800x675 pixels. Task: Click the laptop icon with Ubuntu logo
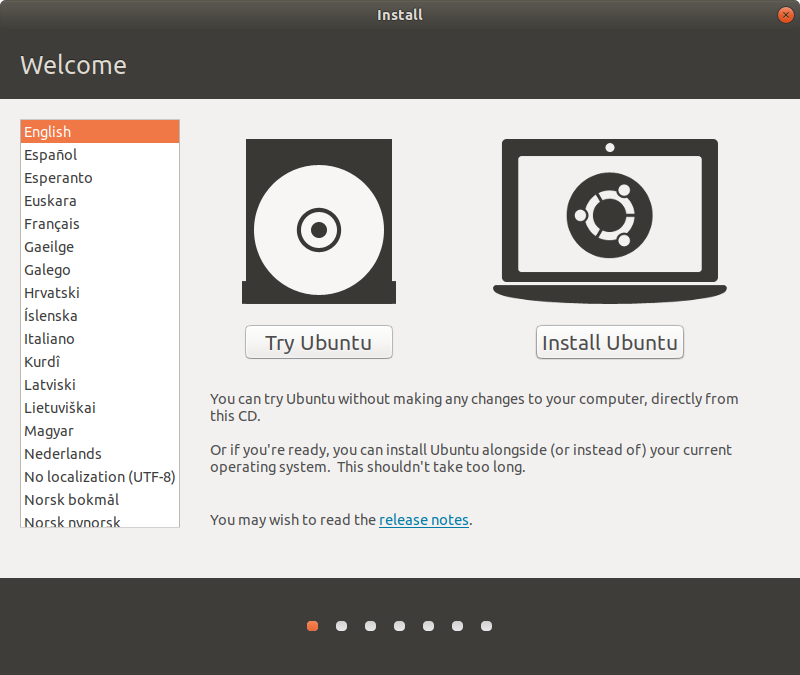pyautogui.click(x=610, y=221)
